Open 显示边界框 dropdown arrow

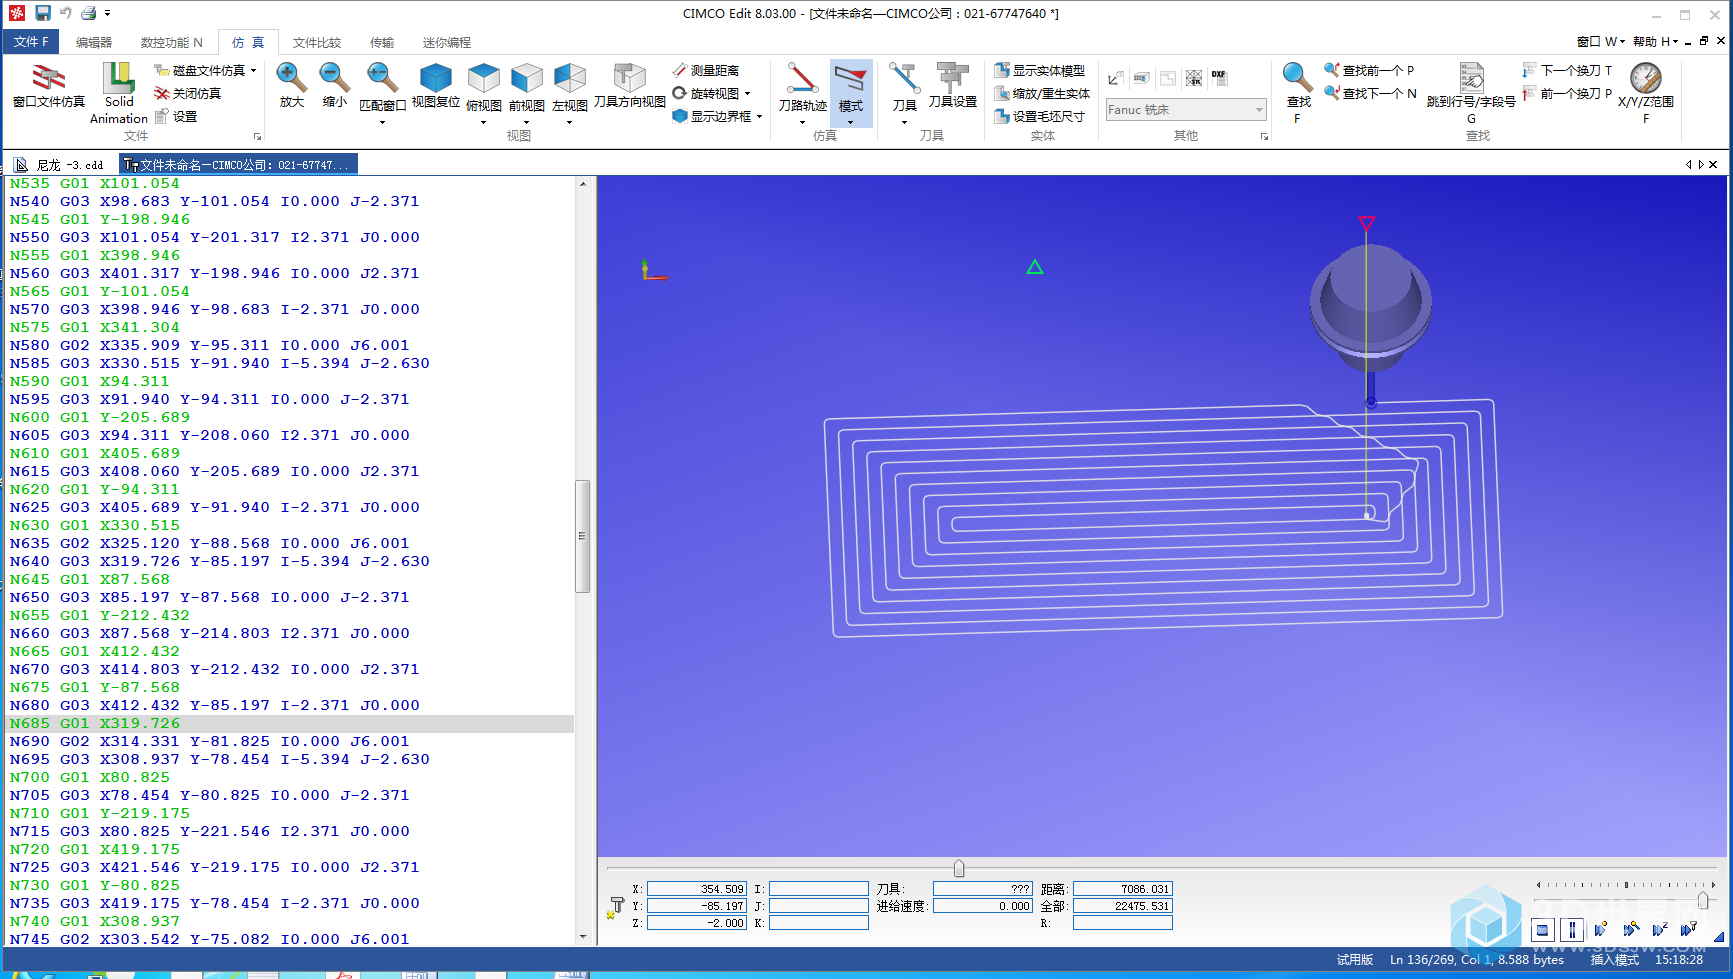pyautogui.click(x=760, y=116)
